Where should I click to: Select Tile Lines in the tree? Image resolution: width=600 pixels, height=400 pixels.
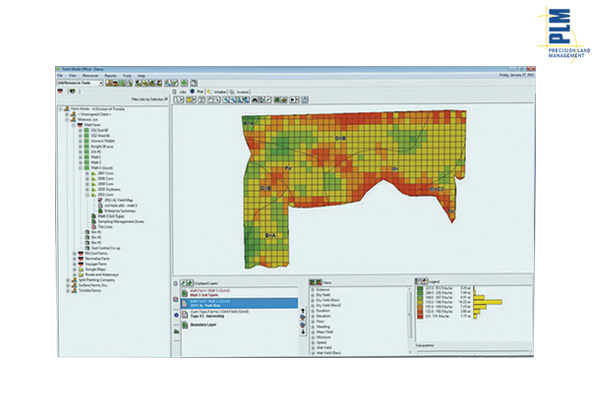point(105,227)
